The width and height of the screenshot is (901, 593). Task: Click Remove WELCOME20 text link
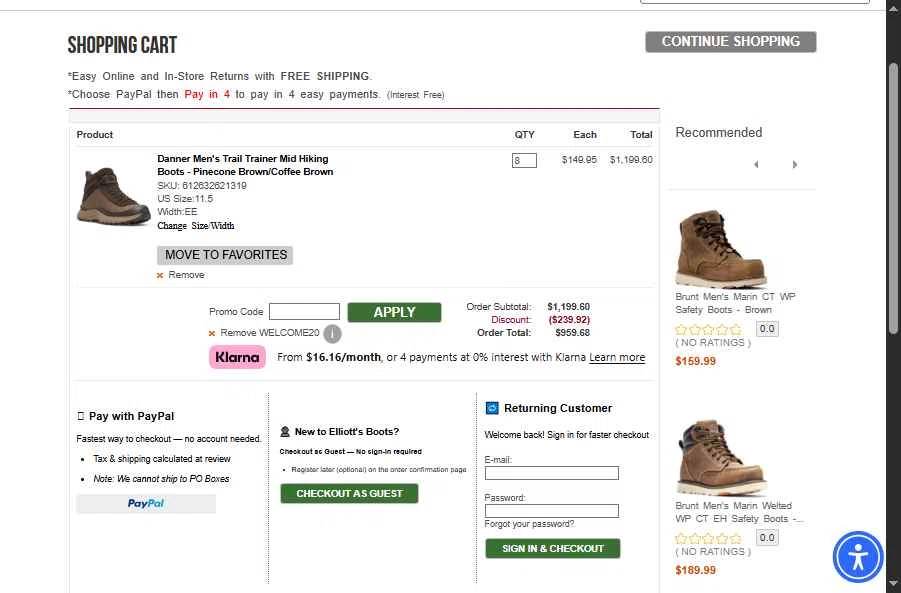(269, 333)
